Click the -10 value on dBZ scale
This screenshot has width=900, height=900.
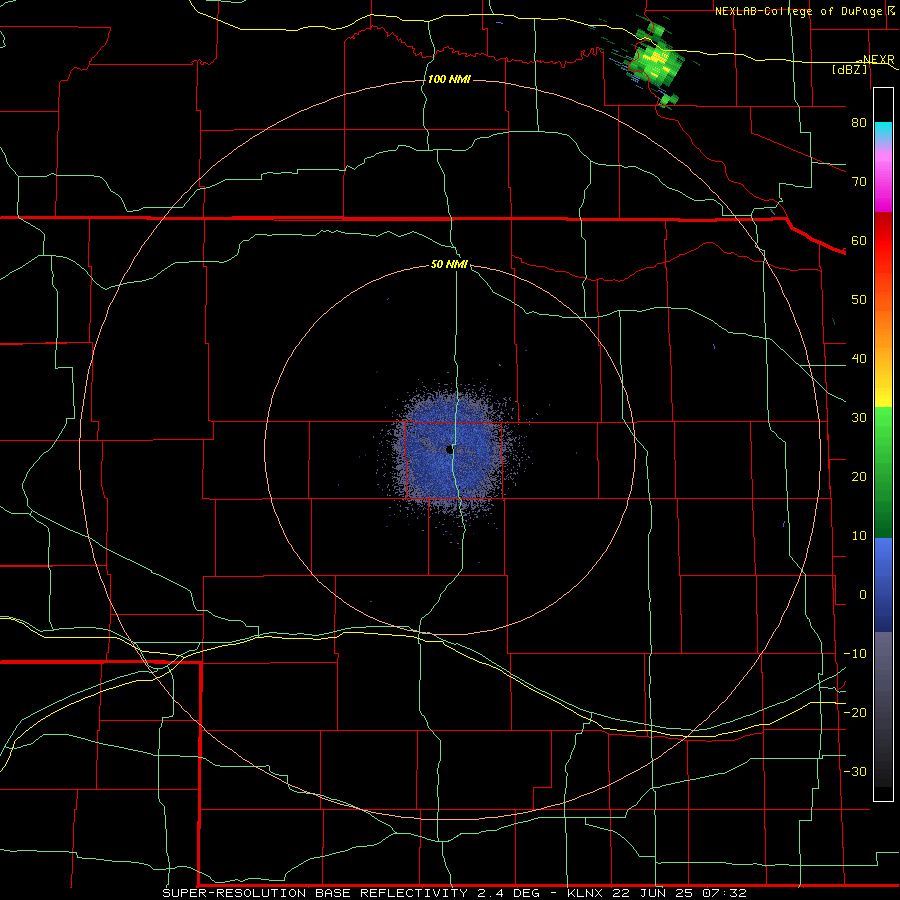855,654
